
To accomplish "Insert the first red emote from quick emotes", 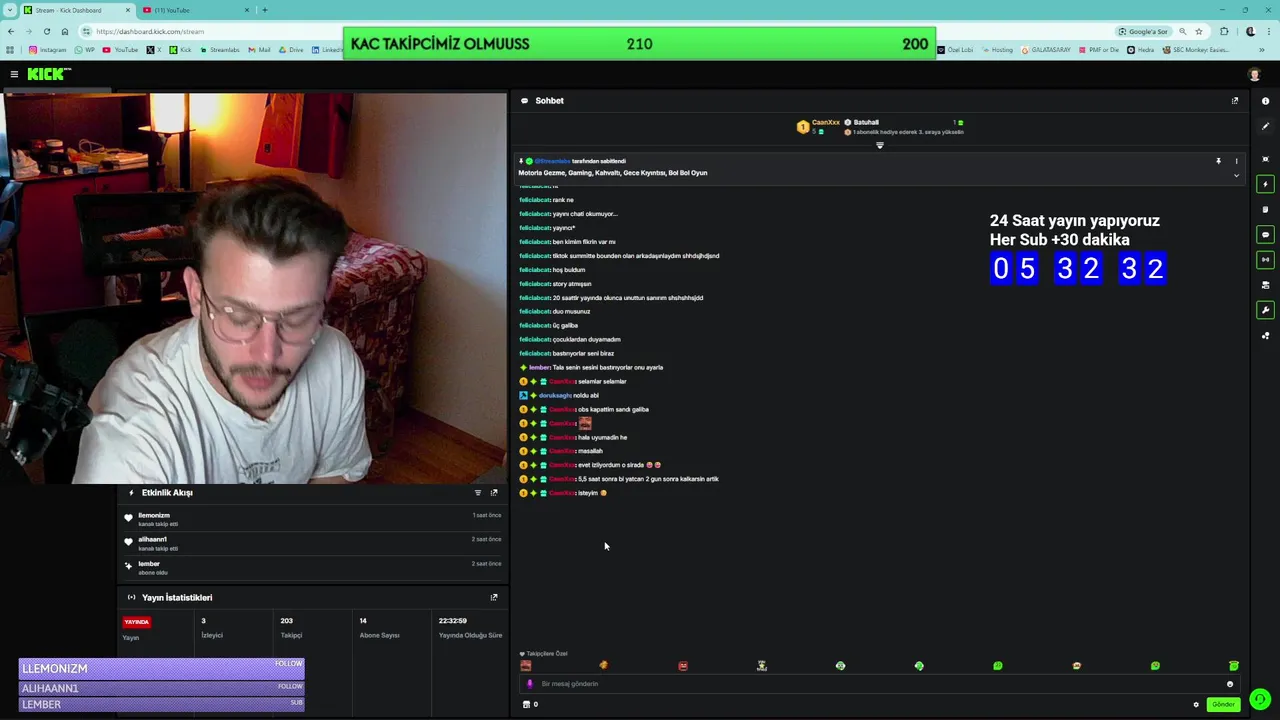I will [526, 666].
